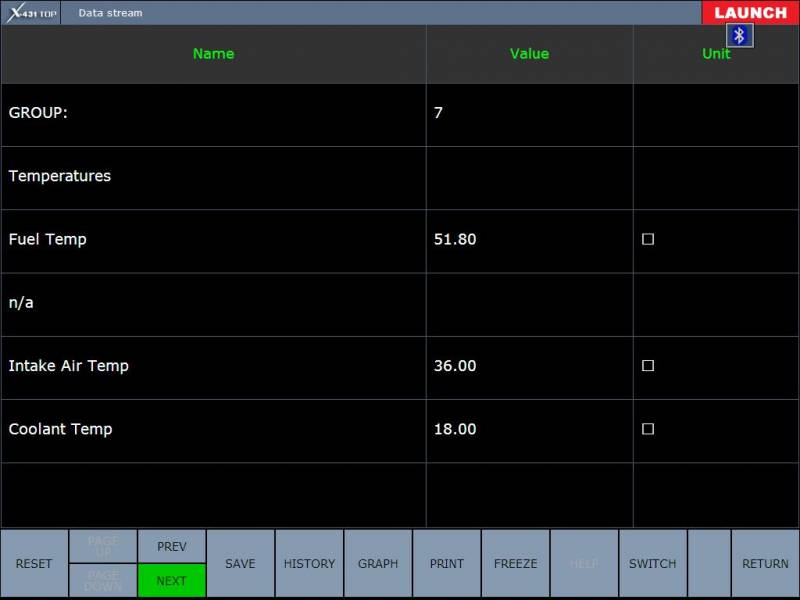Print the data using PRINT
The image size is (800, 600).
tap(447, 564)
